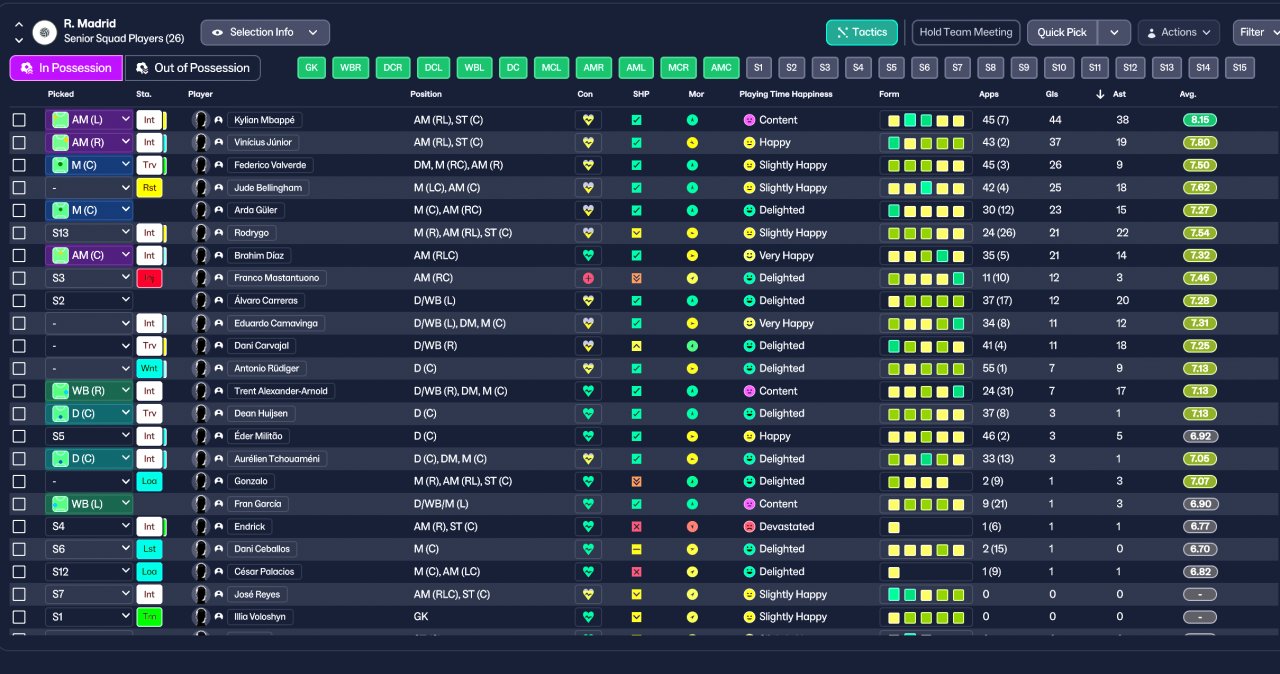The width and height of the screenshot is (1280, 674).
Task: Click Éder Militão's 6.92 rating pill
Action: pyautogui.click(x=1200, y=436)
